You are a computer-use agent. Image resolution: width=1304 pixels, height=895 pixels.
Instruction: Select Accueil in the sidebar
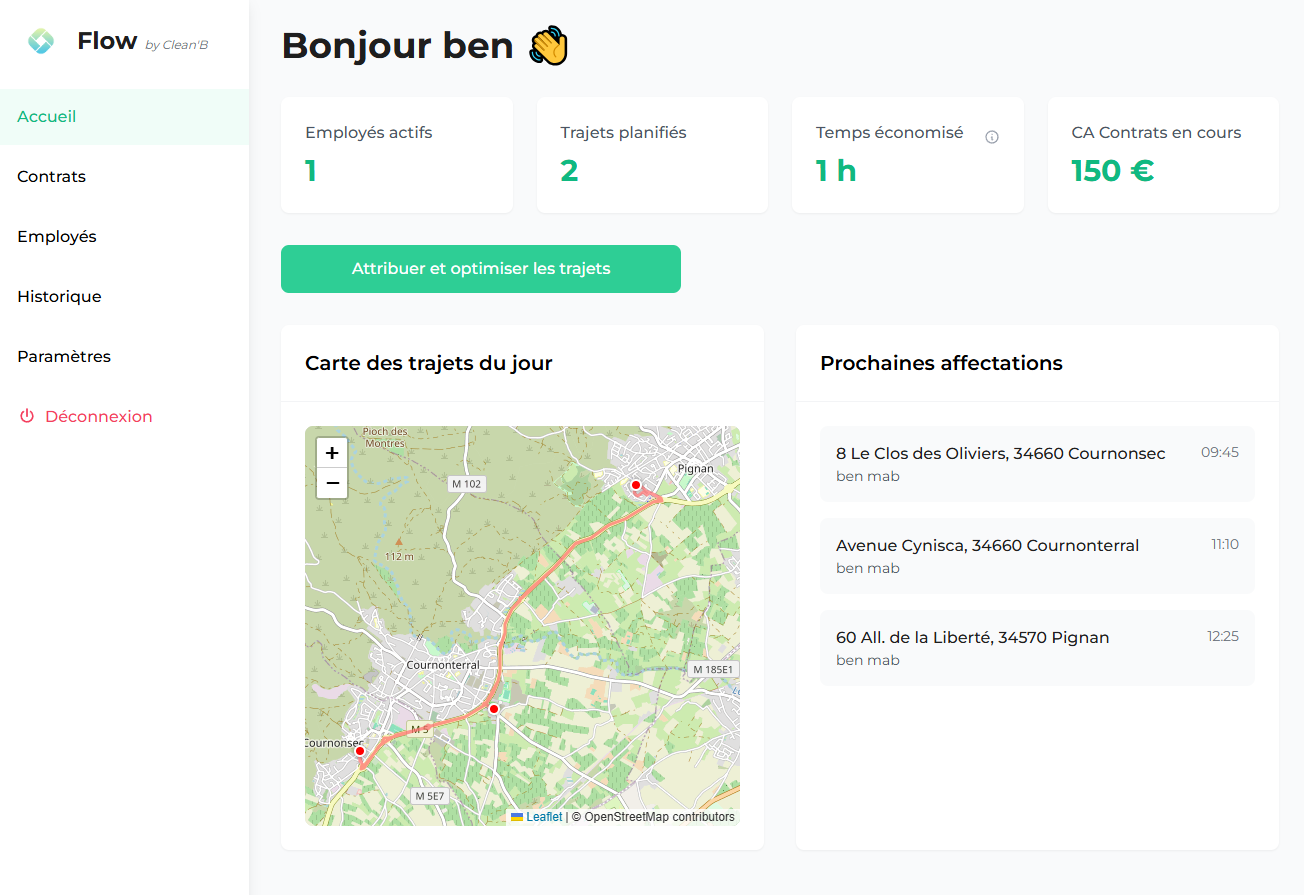(46, 116)
